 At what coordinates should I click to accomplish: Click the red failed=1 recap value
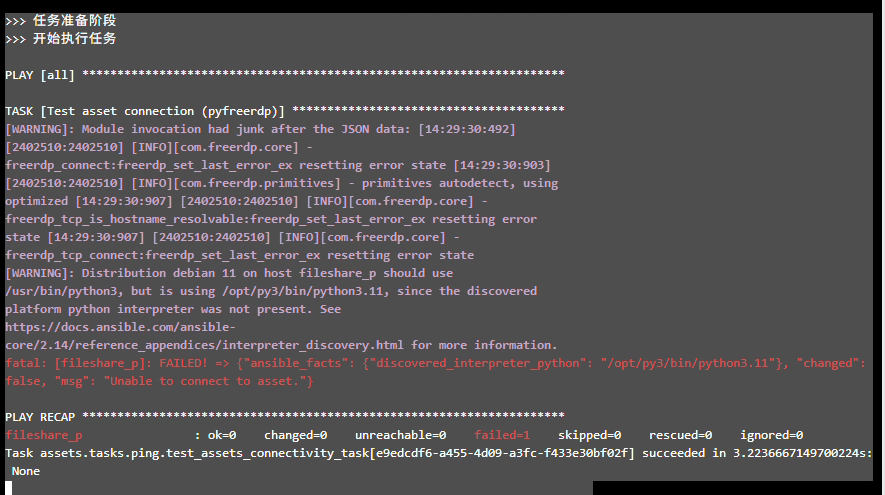(x=502, y=435)
